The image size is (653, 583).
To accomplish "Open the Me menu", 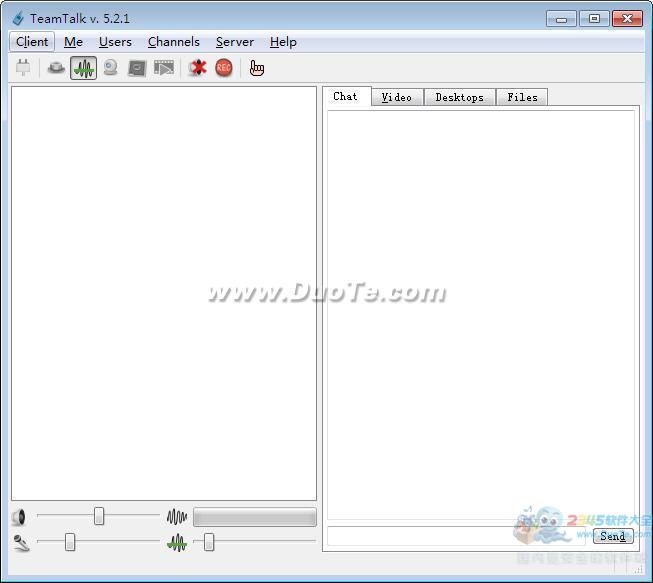I will pos(73,42).
